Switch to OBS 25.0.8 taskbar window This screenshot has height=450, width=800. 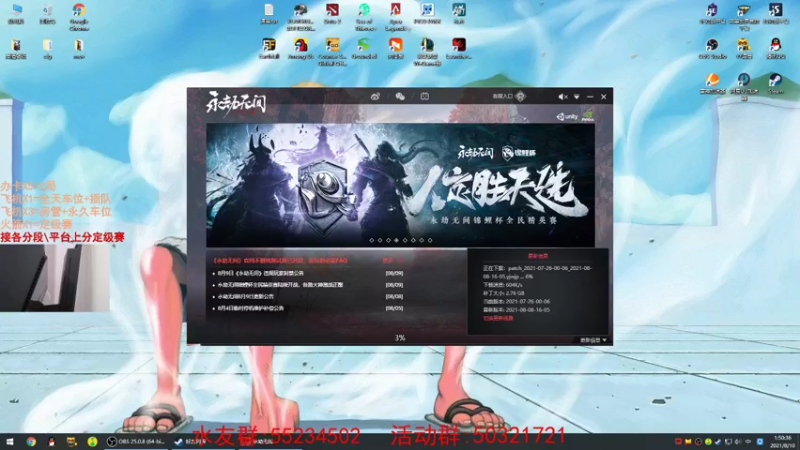[136, 441]
